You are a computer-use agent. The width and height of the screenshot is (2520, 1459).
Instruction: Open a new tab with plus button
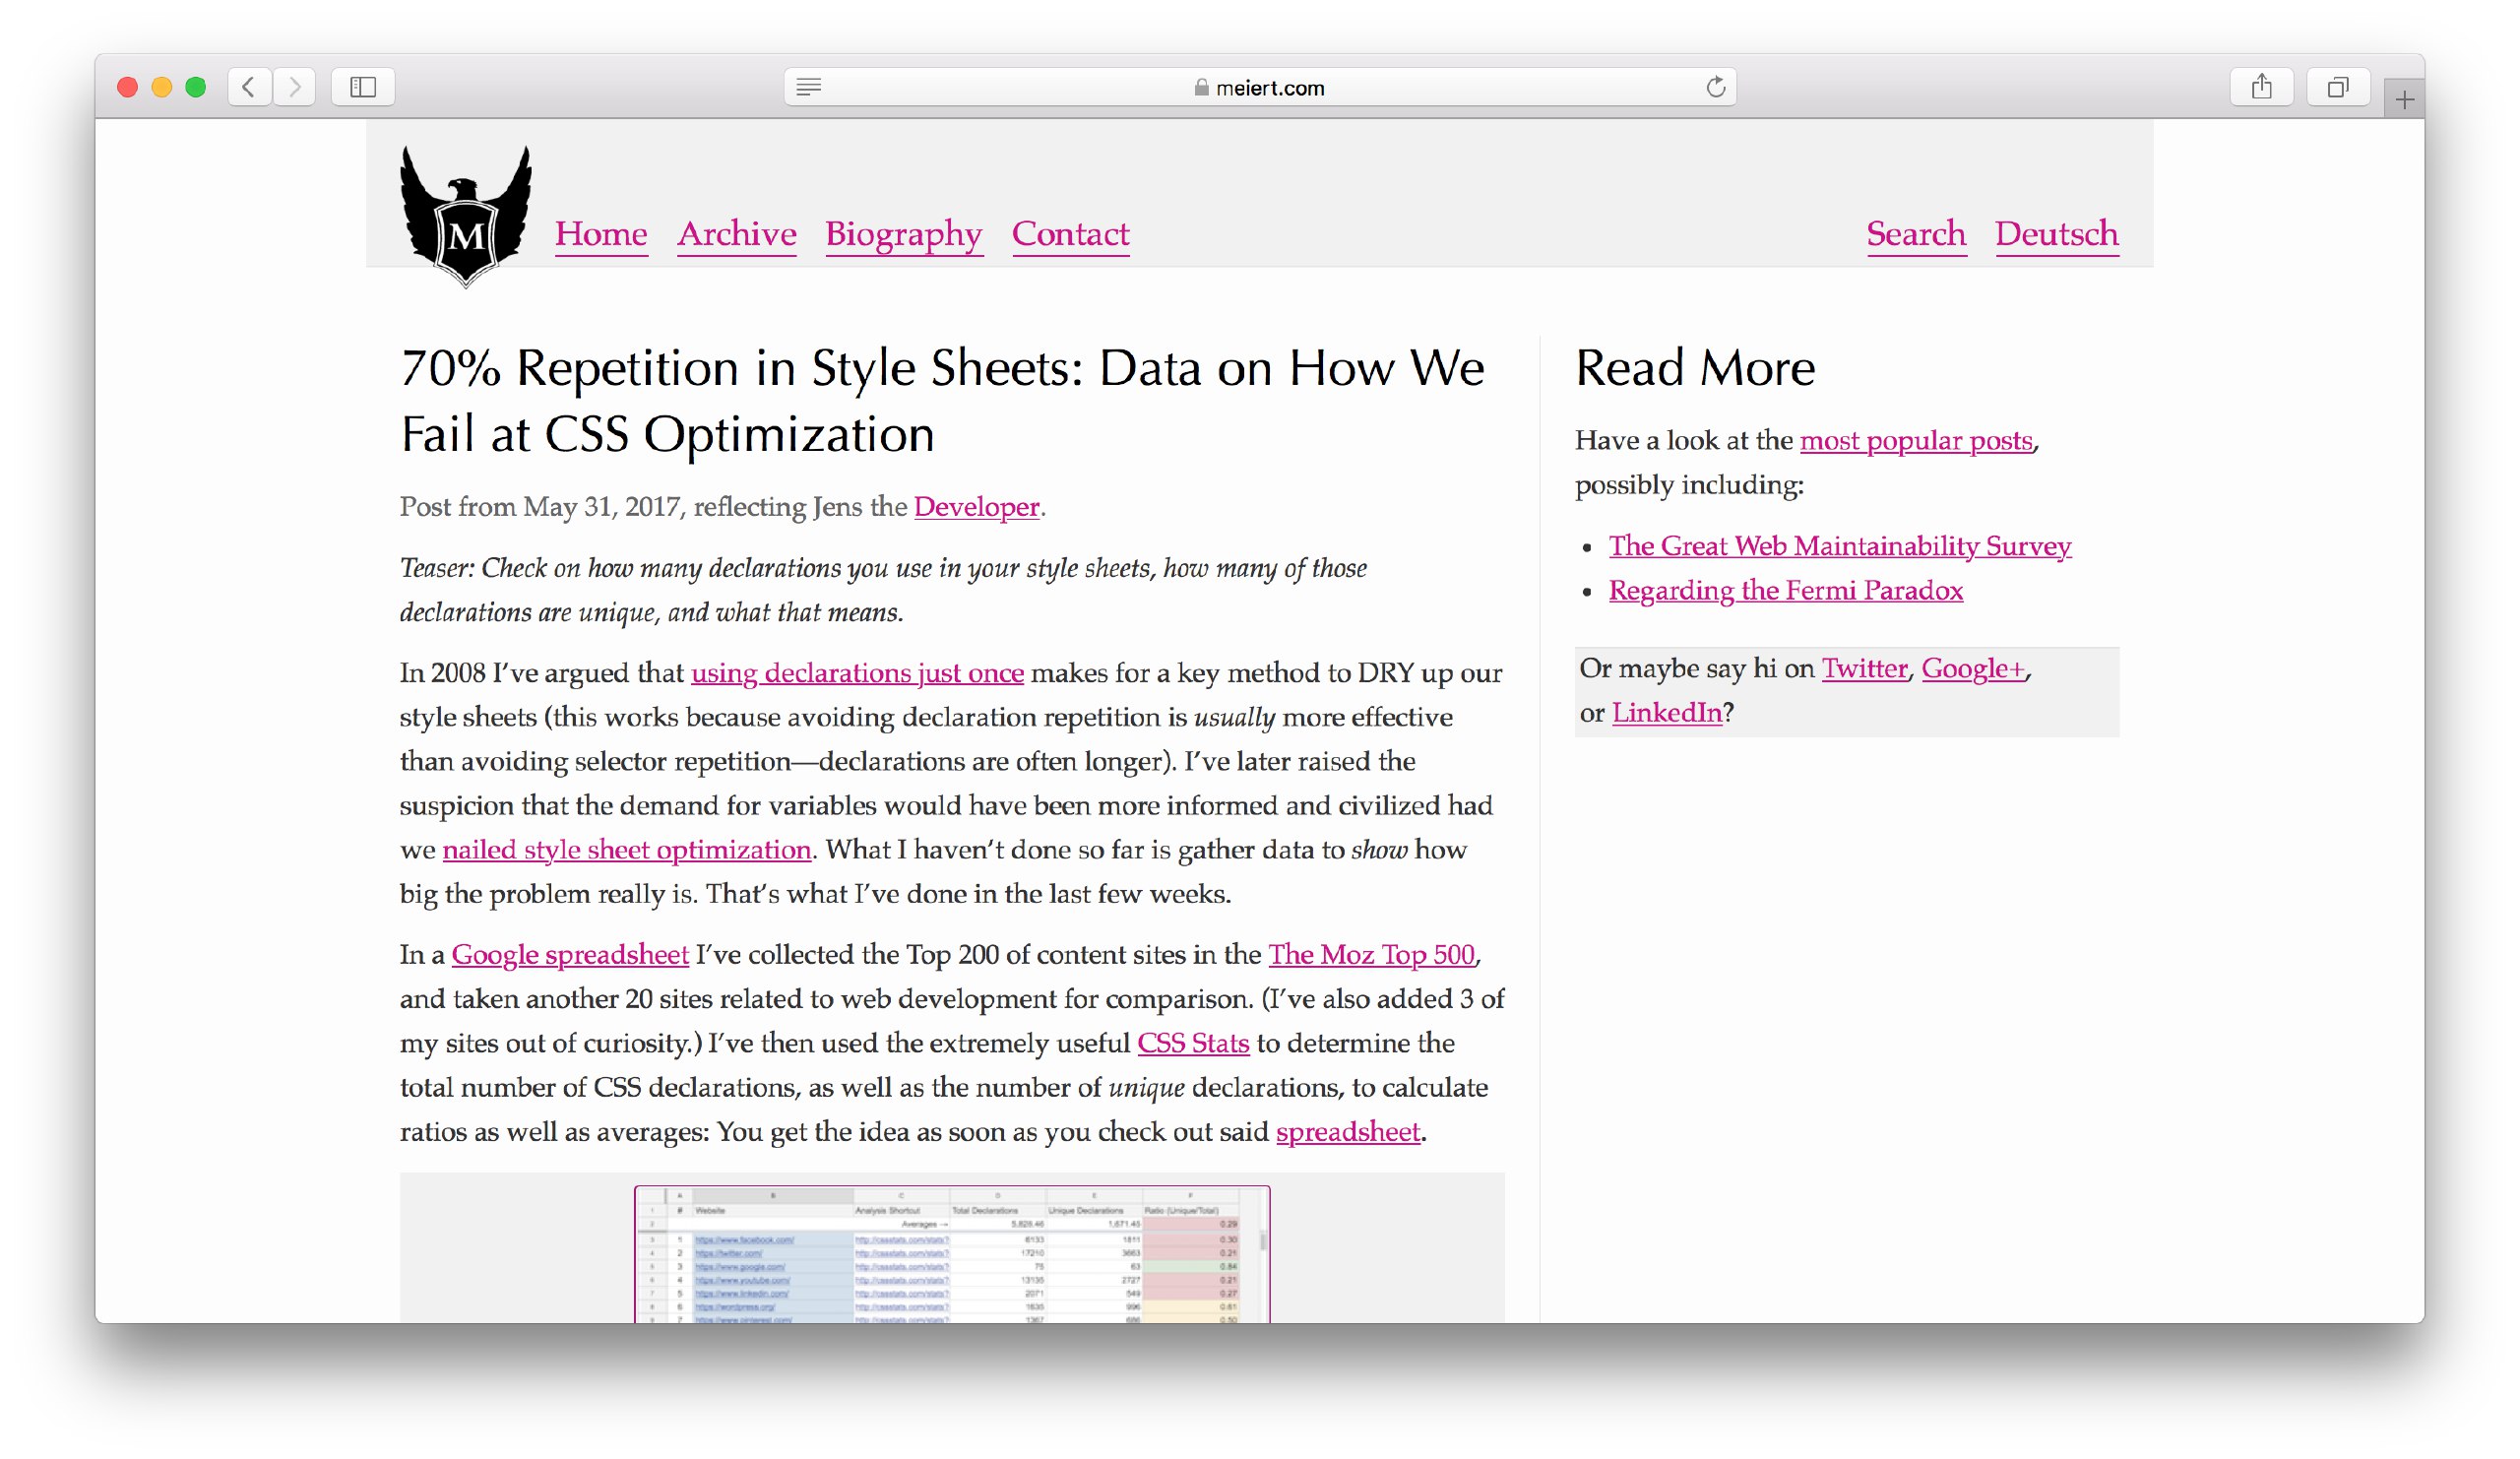coord(2405,99)
